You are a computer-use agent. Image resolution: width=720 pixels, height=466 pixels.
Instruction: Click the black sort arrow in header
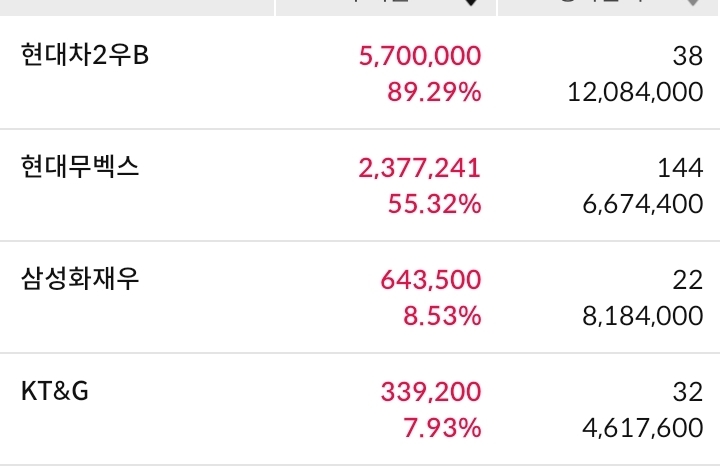(x=471, y=4)
